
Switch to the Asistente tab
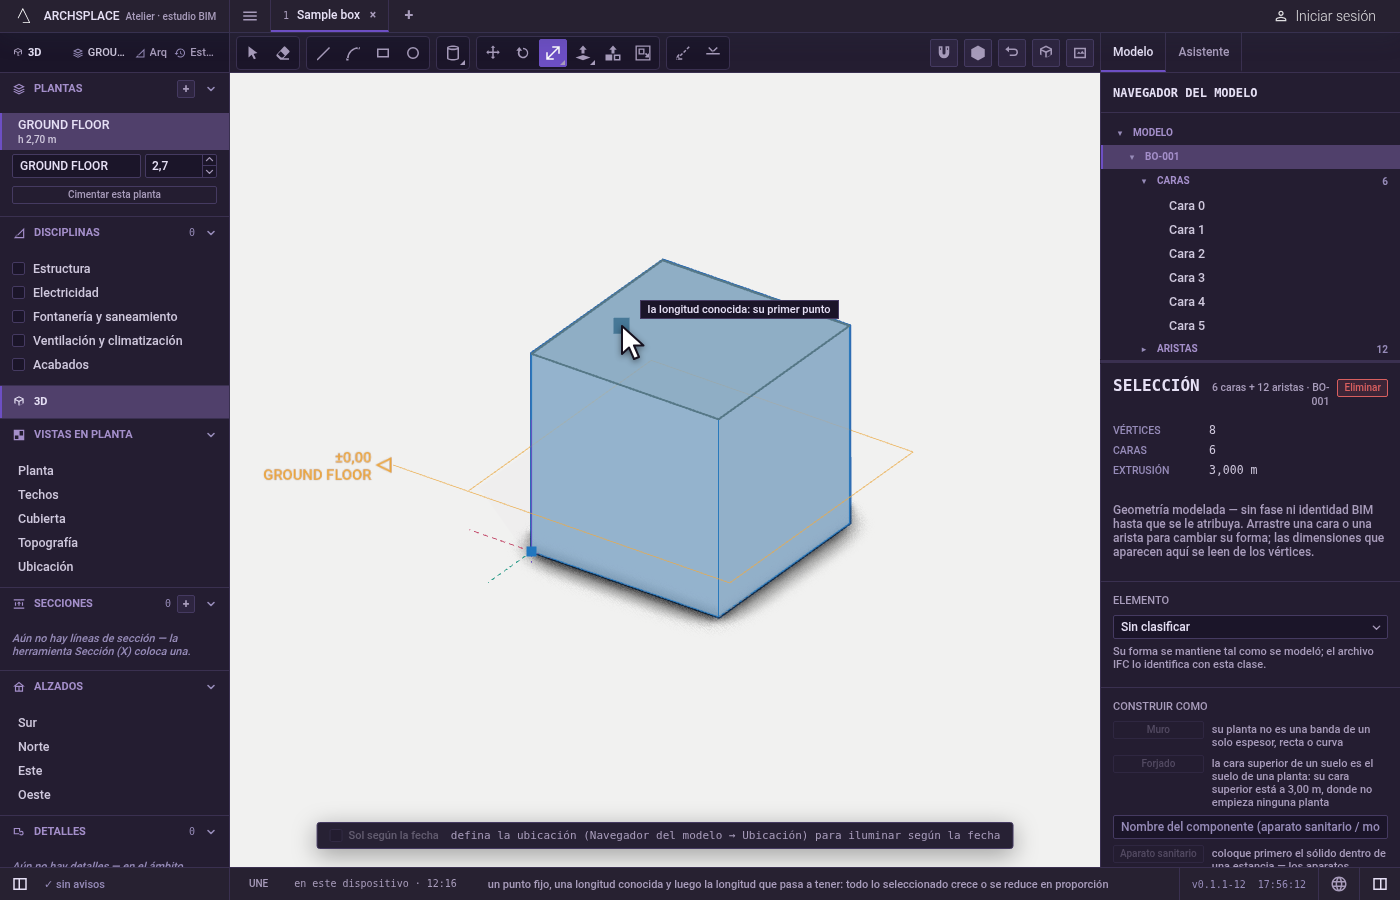(x=1204, y=52)
